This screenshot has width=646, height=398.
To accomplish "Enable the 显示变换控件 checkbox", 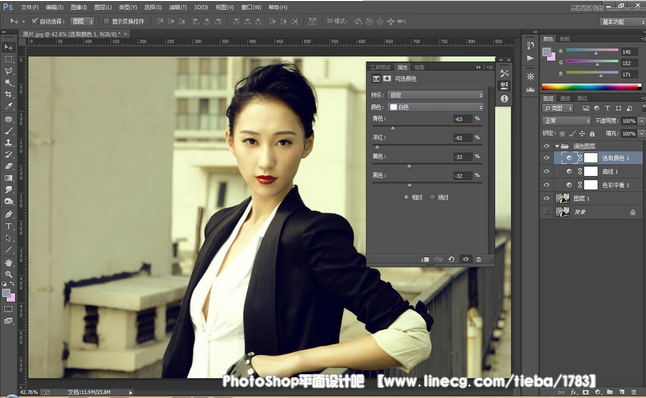I will pyautogui.click(x=106, y=21).
